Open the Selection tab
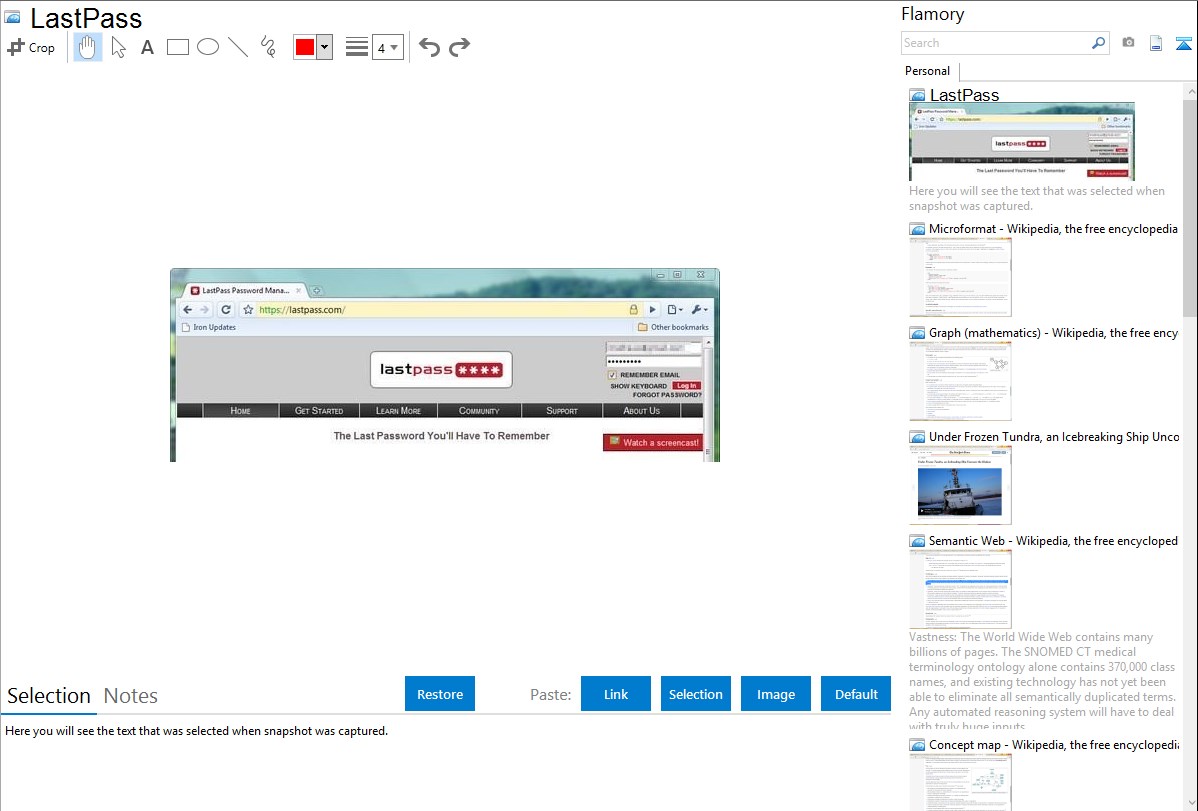The width and height of the screenshot is (1198, 811). point(49,696)
